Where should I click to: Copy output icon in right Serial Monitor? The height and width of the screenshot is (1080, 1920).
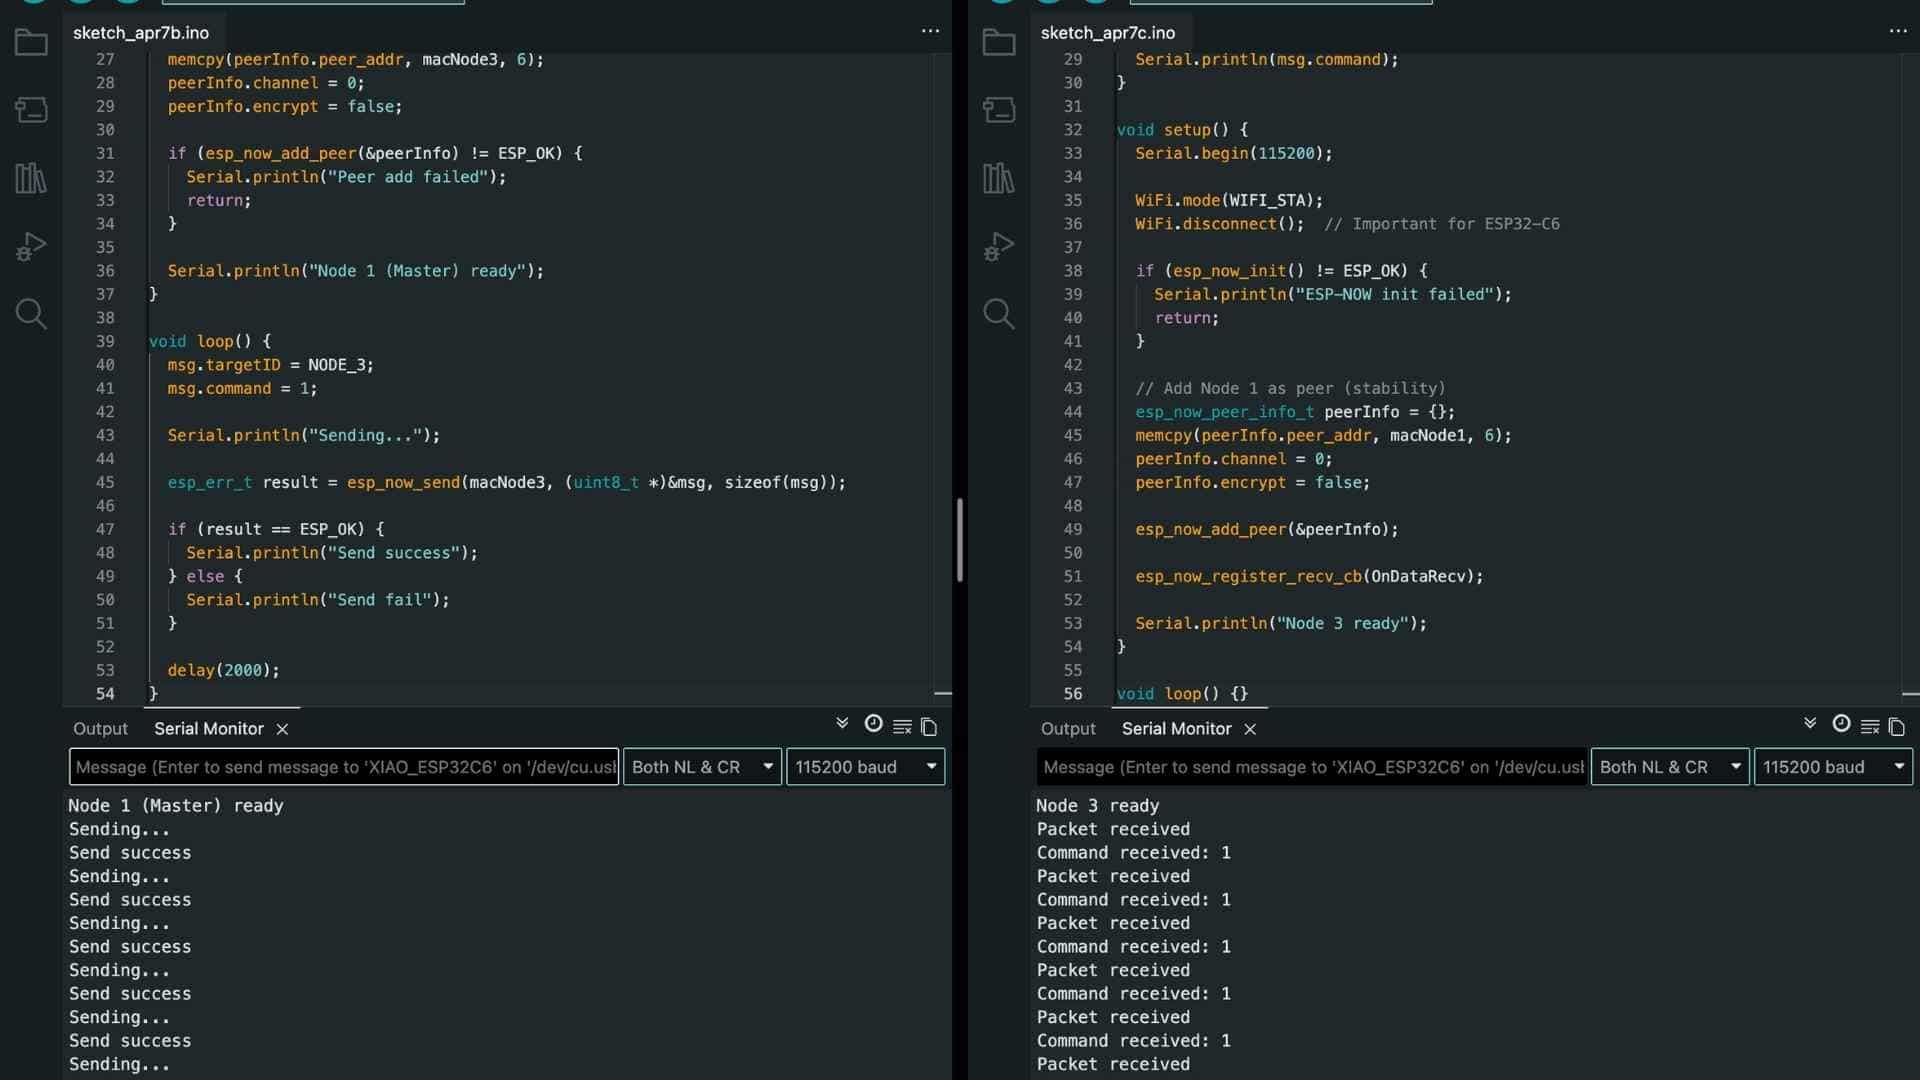(1897, 727)
